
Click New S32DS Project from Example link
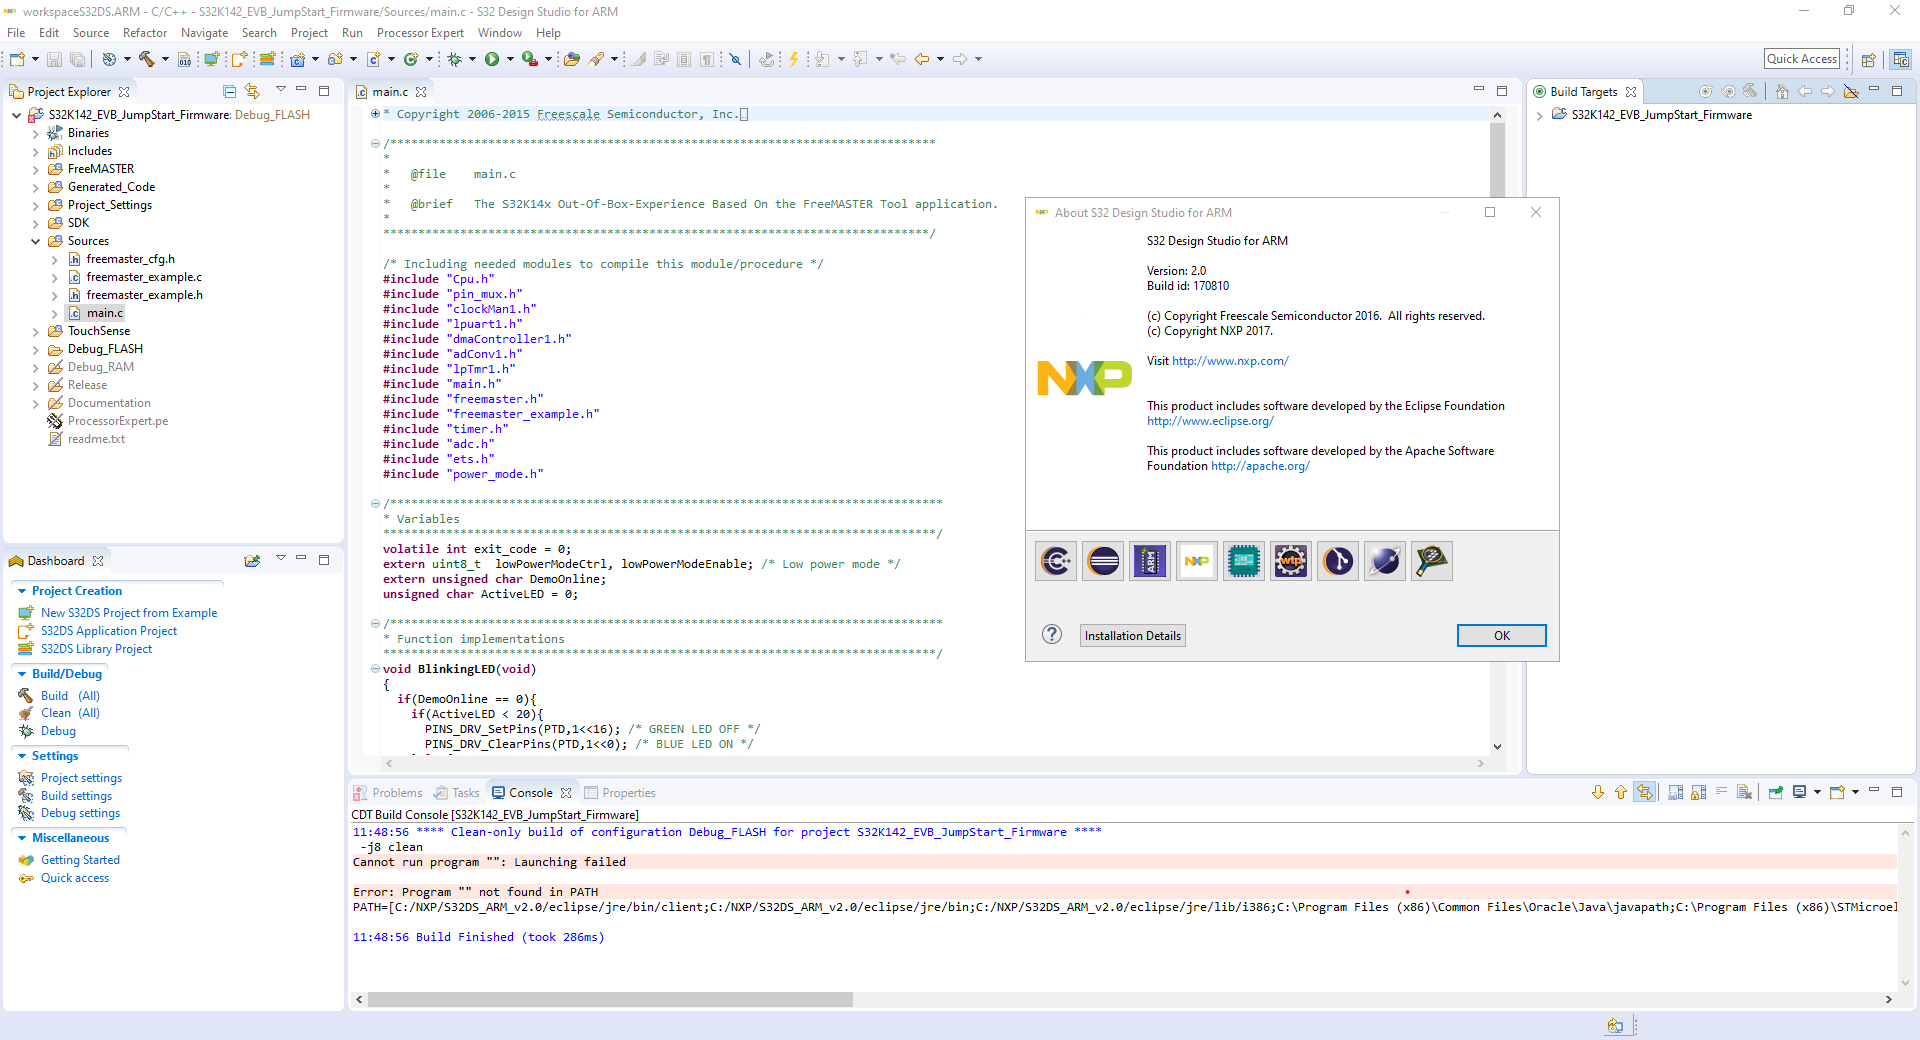point(129,613)
